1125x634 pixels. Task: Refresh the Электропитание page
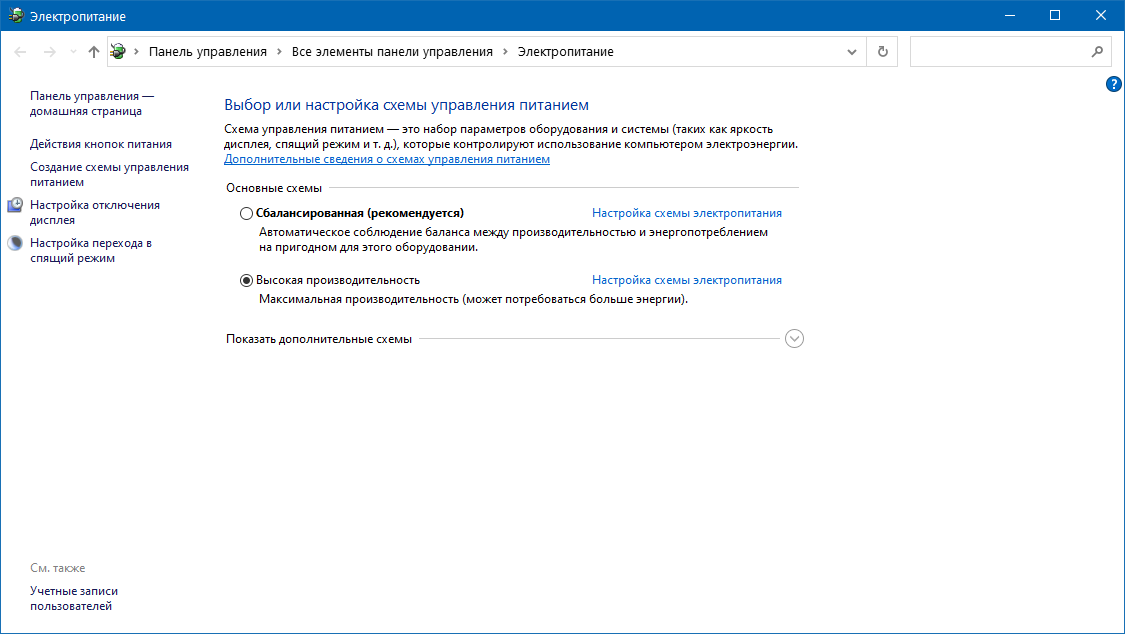[882, 52]
